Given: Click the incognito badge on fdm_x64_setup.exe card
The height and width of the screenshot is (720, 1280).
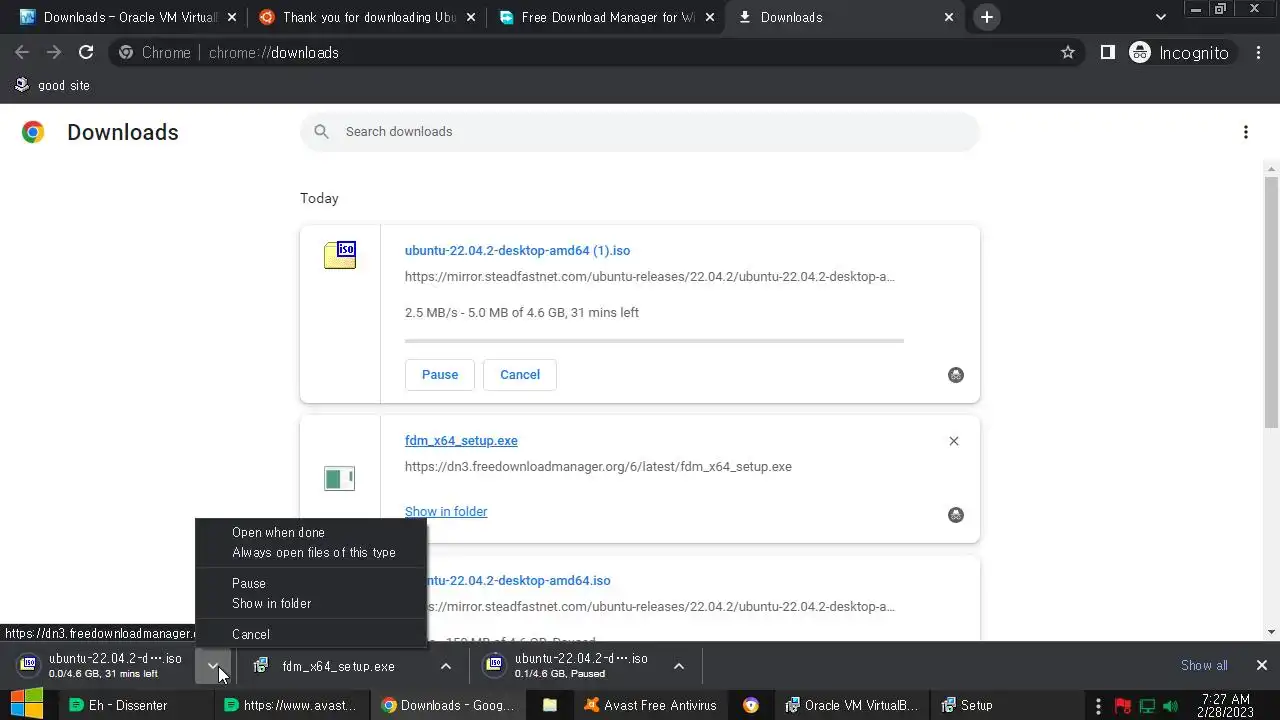Looking at the screenshot, I should (x=956, y=515).
